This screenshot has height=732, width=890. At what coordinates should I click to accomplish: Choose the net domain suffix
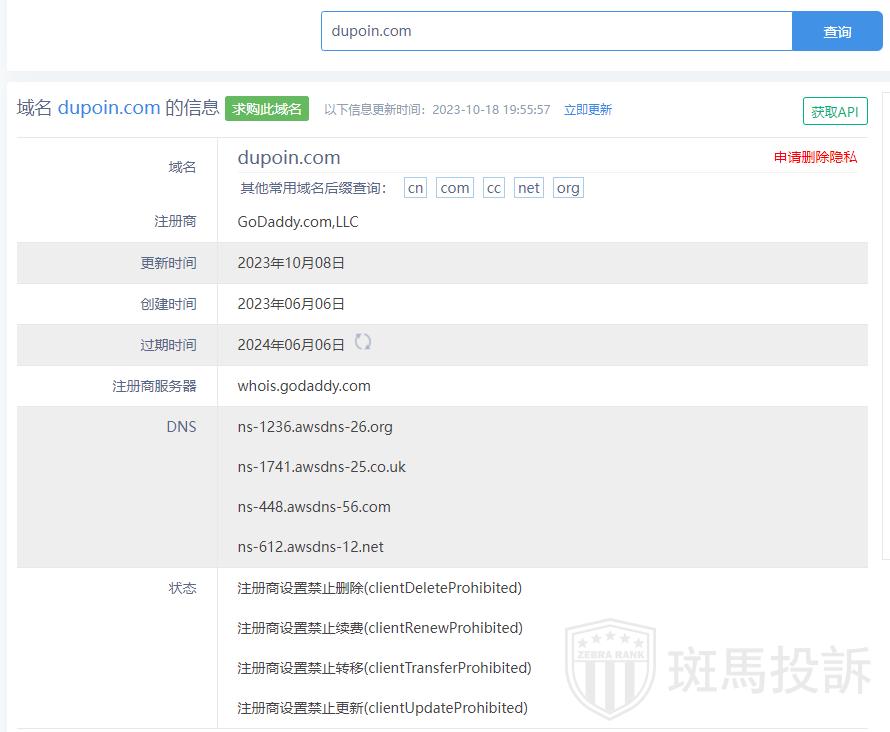[529, 188]
